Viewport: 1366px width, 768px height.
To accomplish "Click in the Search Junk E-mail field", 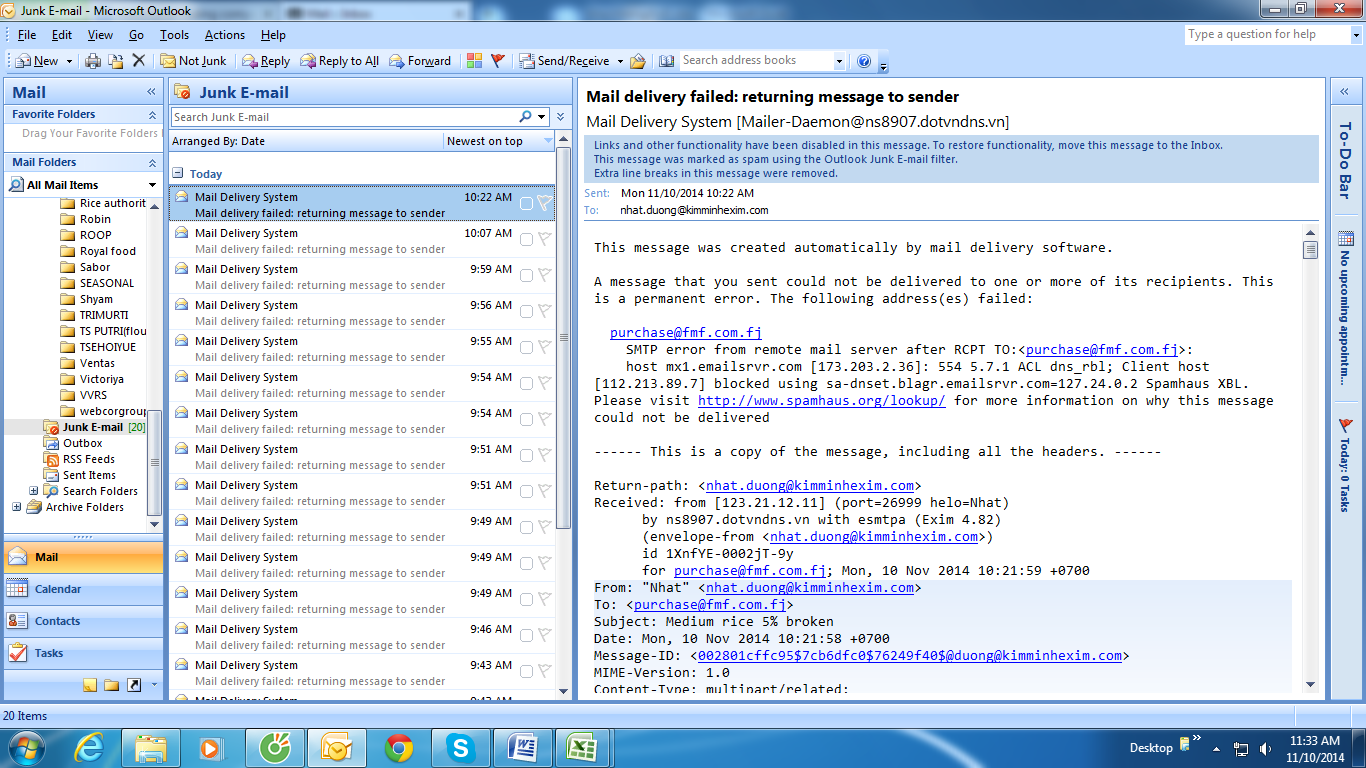I will point(344,117).
